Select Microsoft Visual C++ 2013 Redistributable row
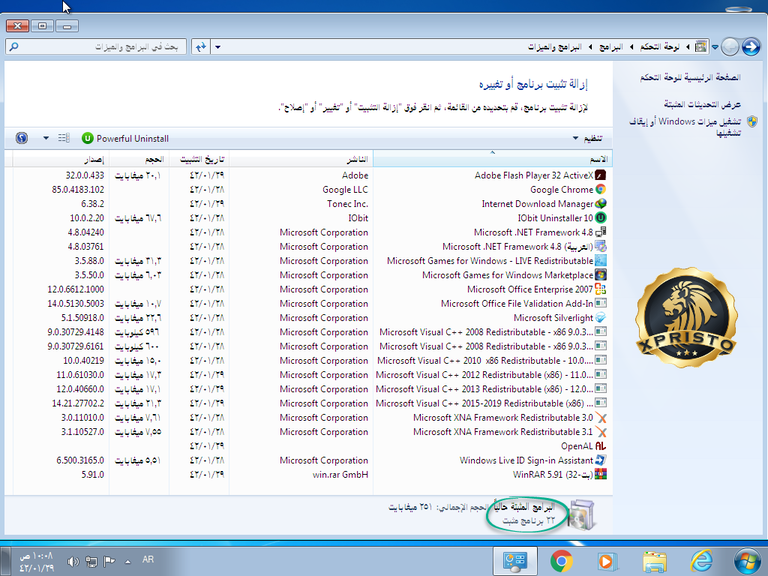Image resolution: width=768 pixels, height=576 pixels. click(x=310, y=389)
